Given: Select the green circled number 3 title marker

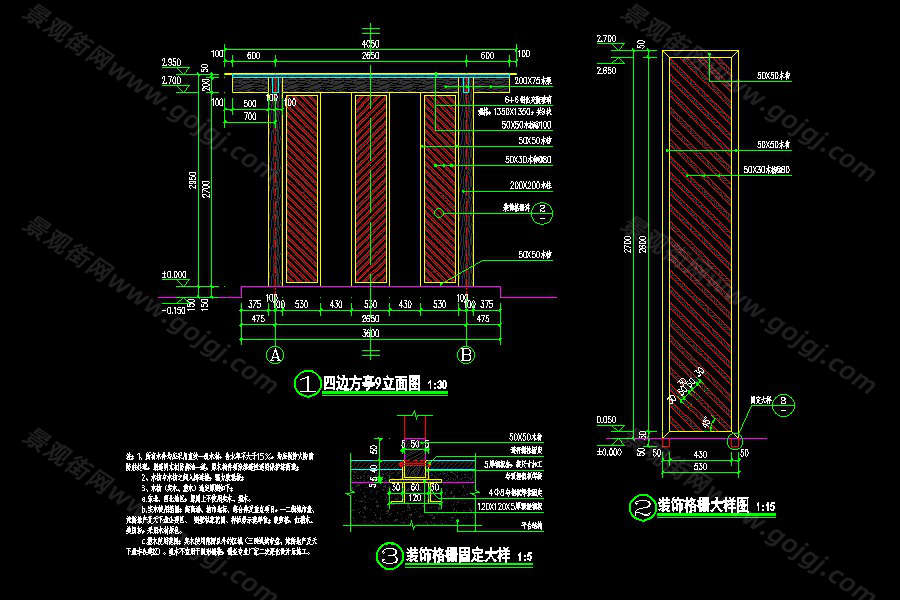Looking at the screenshot, I should [x=388, y=558].
